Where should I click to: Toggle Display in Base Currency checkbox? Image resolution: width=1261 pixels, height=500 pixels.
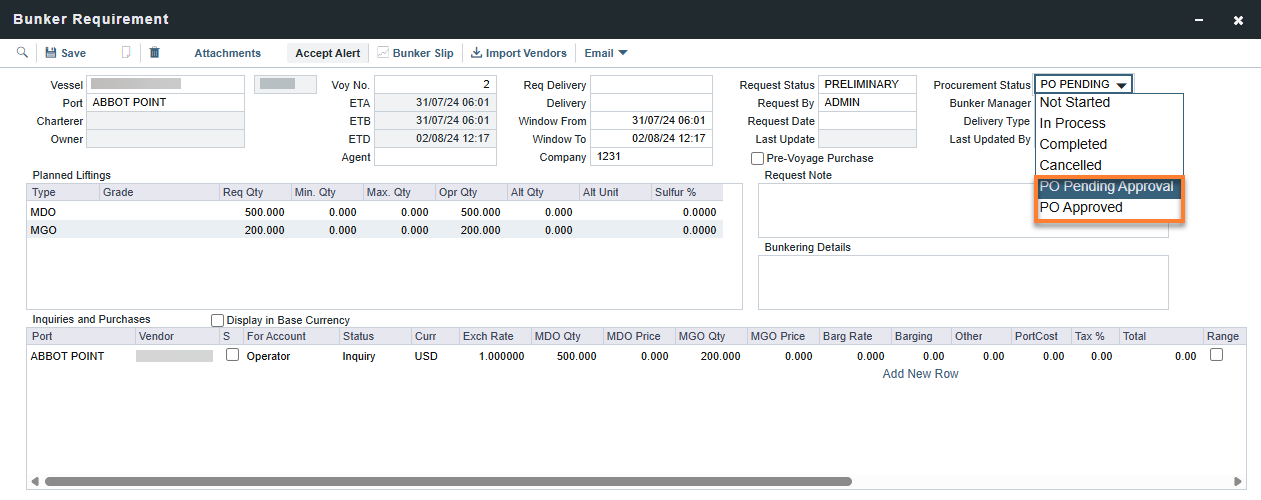tap(217, 320)
